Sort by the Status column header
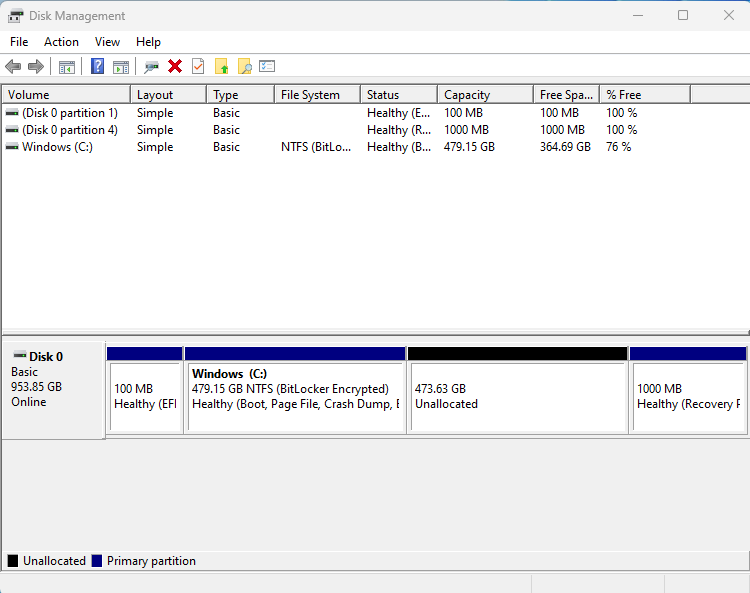750x593 pixels. coord(399,95)
